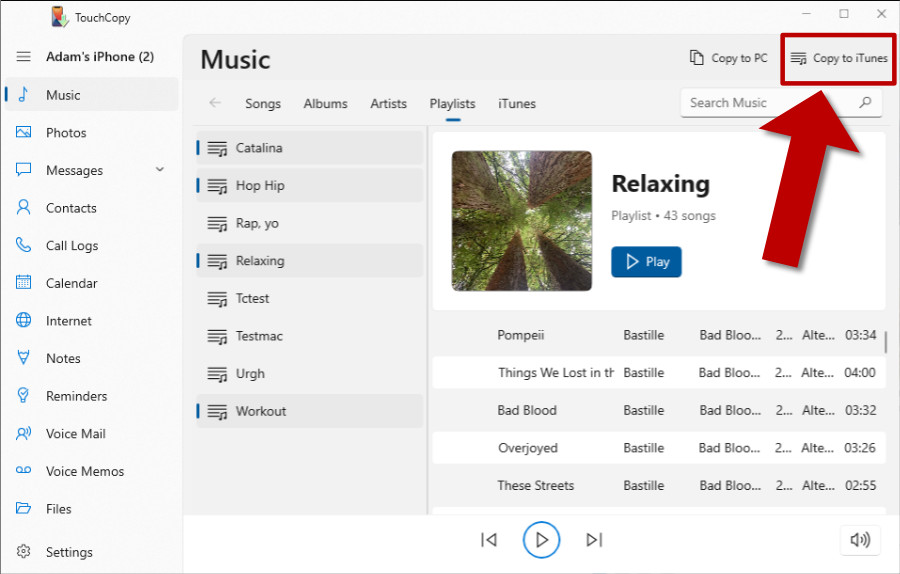Click the Copy to PC button
900x574 pixels.
pyautogui.click(x=728, y=58)
